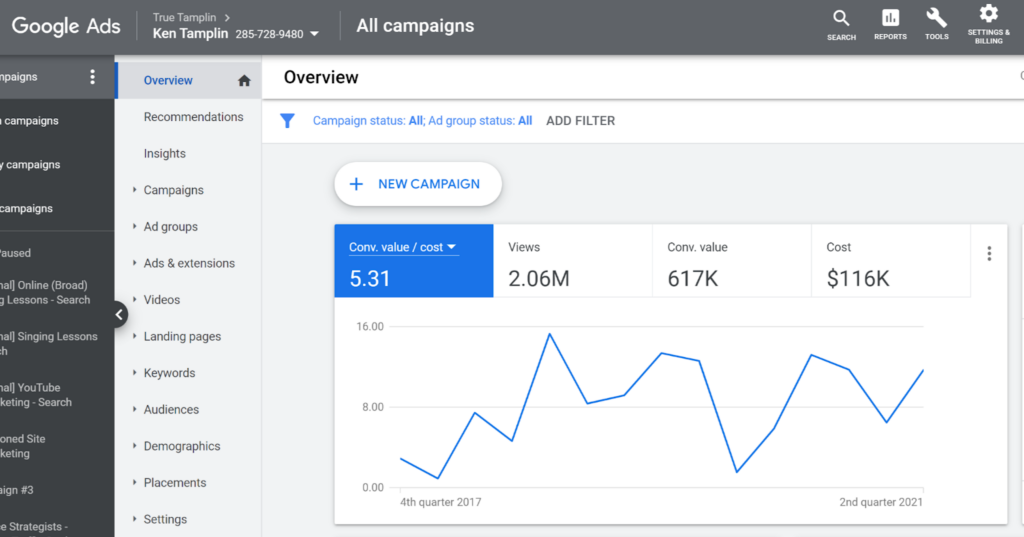Open the Search tool in header
The image size is (1024, 537).
841,25
